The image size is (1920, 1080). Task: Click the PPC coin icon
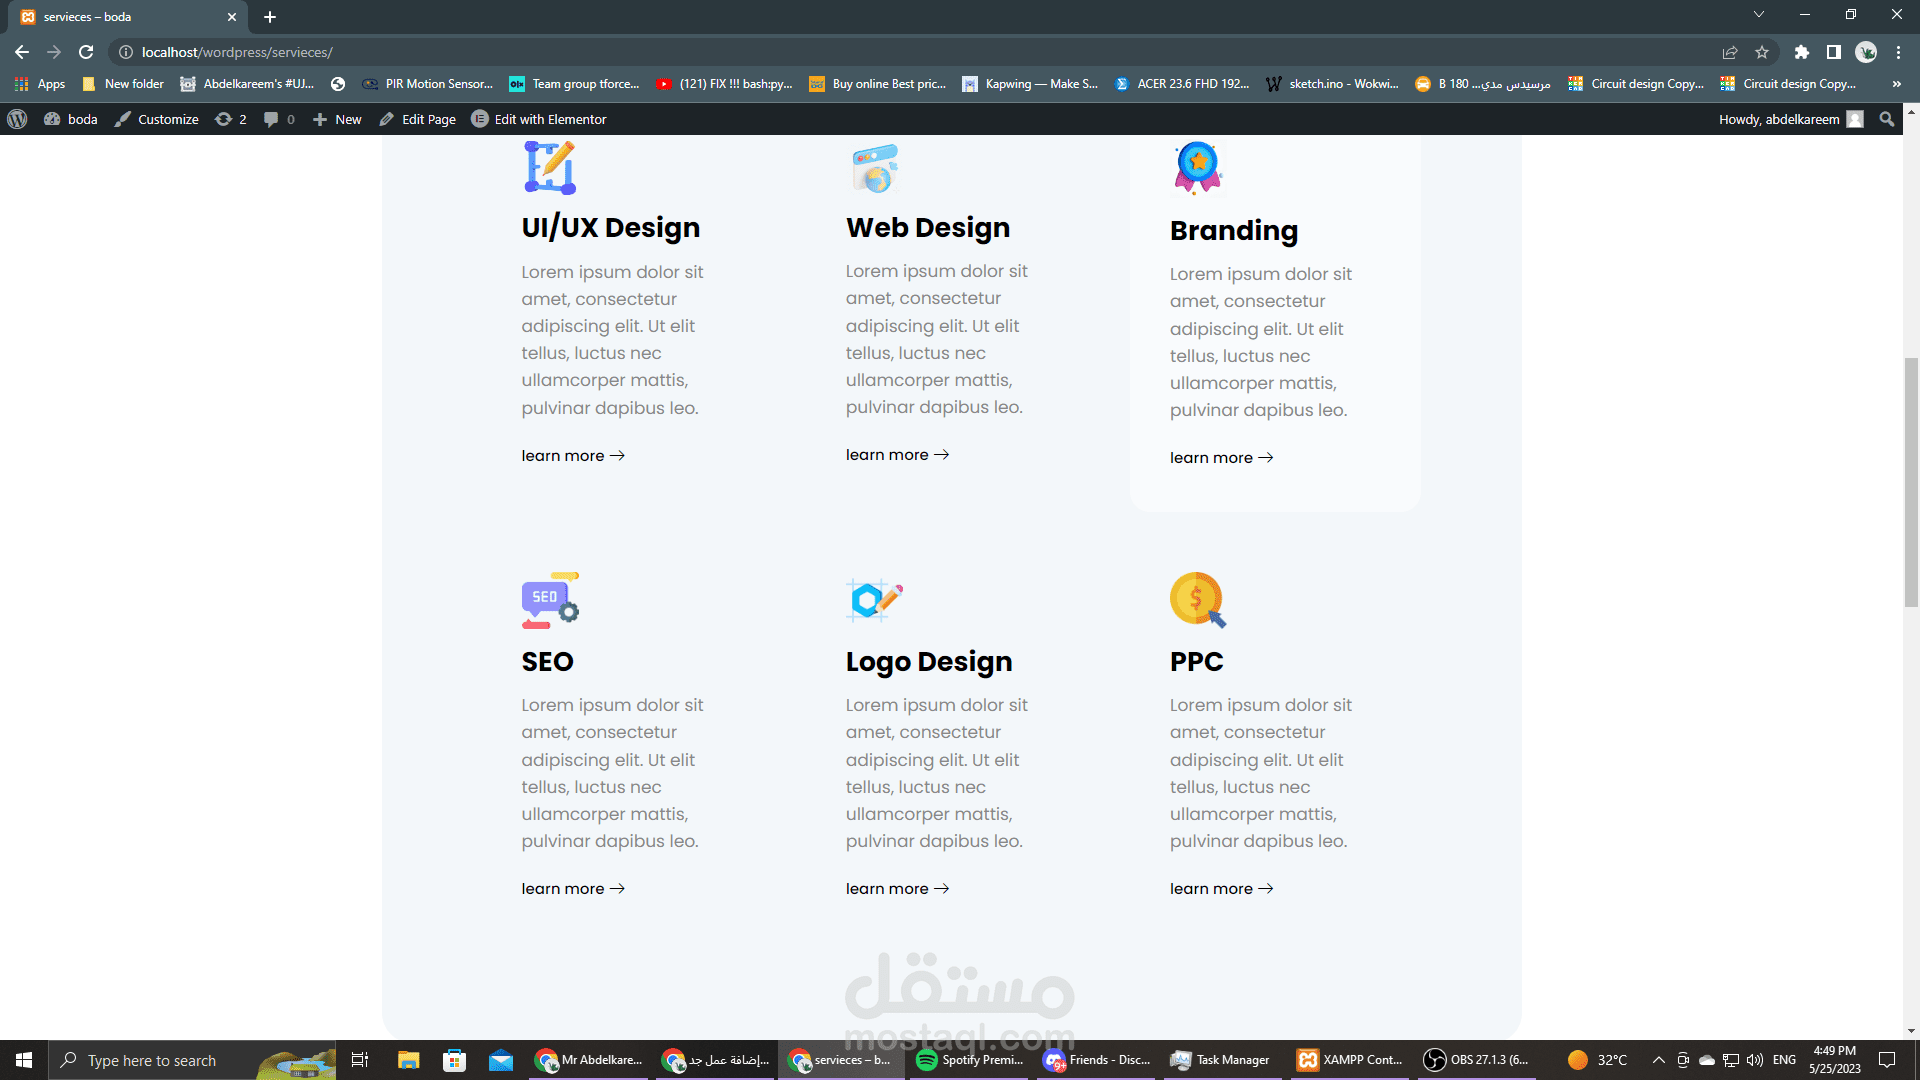point(1197,600)
